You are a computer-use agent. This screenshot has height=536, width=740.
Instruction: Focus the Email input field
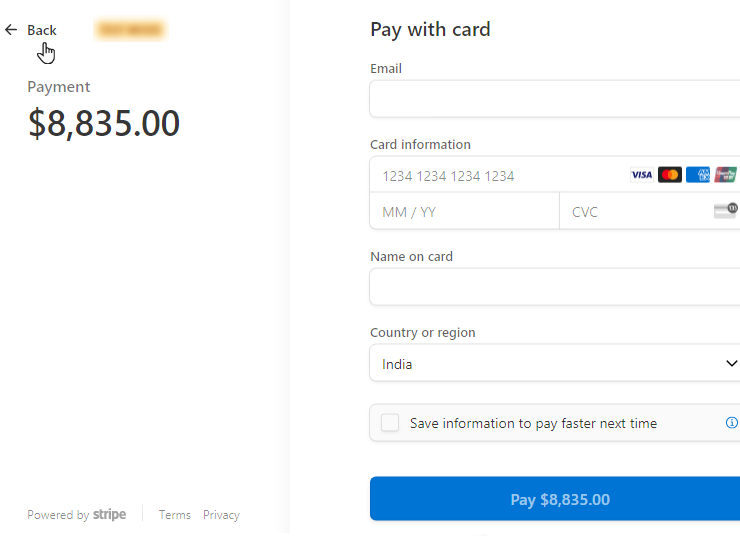[x=555, y=100]
